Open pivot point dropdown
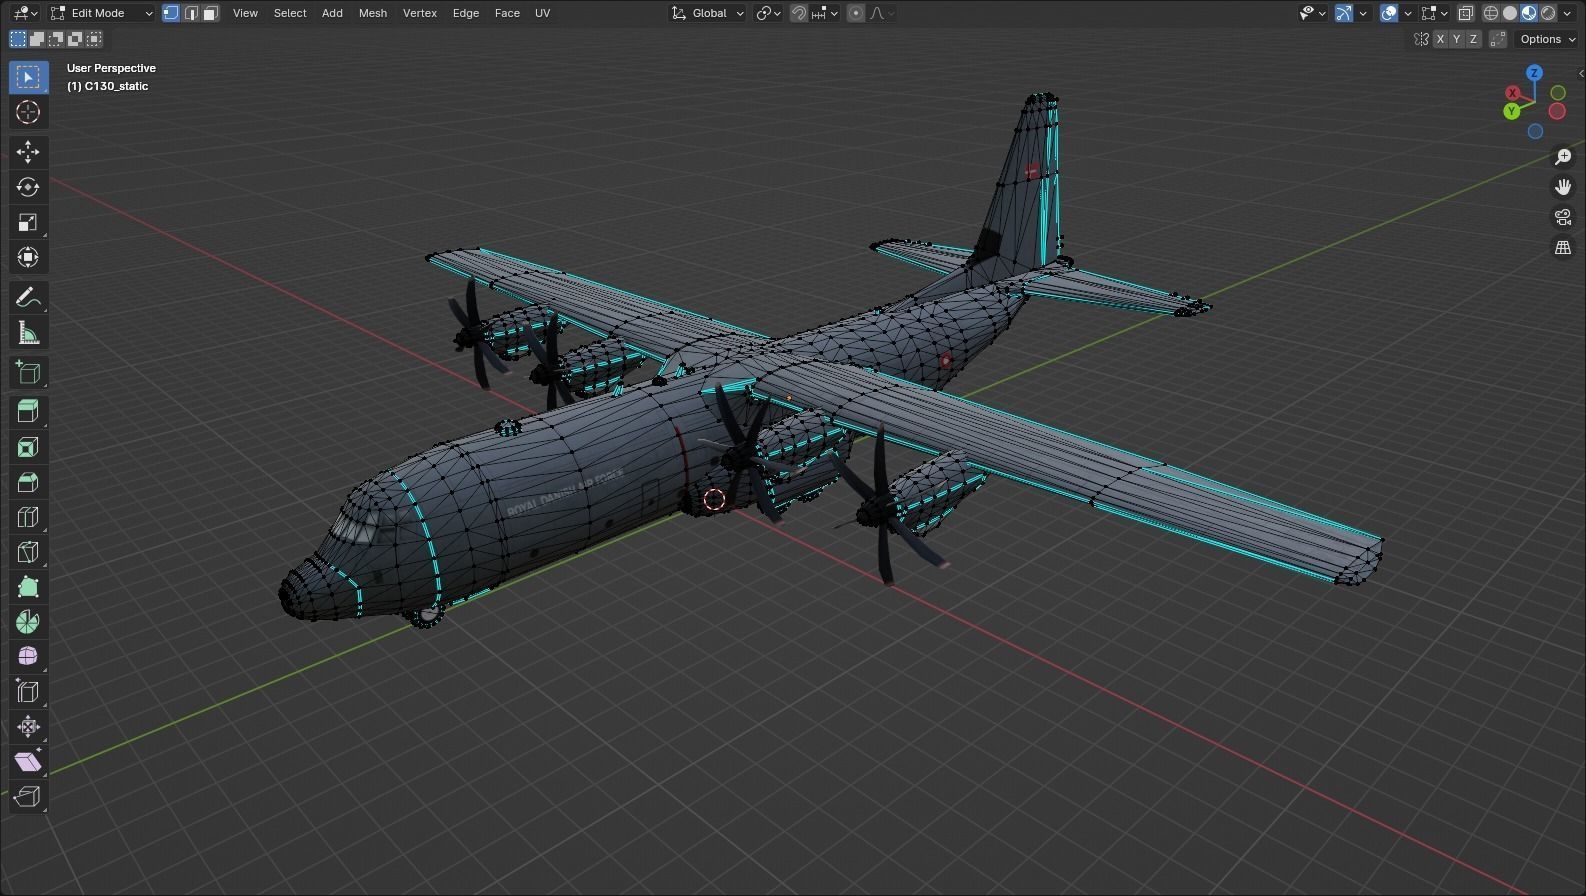 [x=768, y=13]
